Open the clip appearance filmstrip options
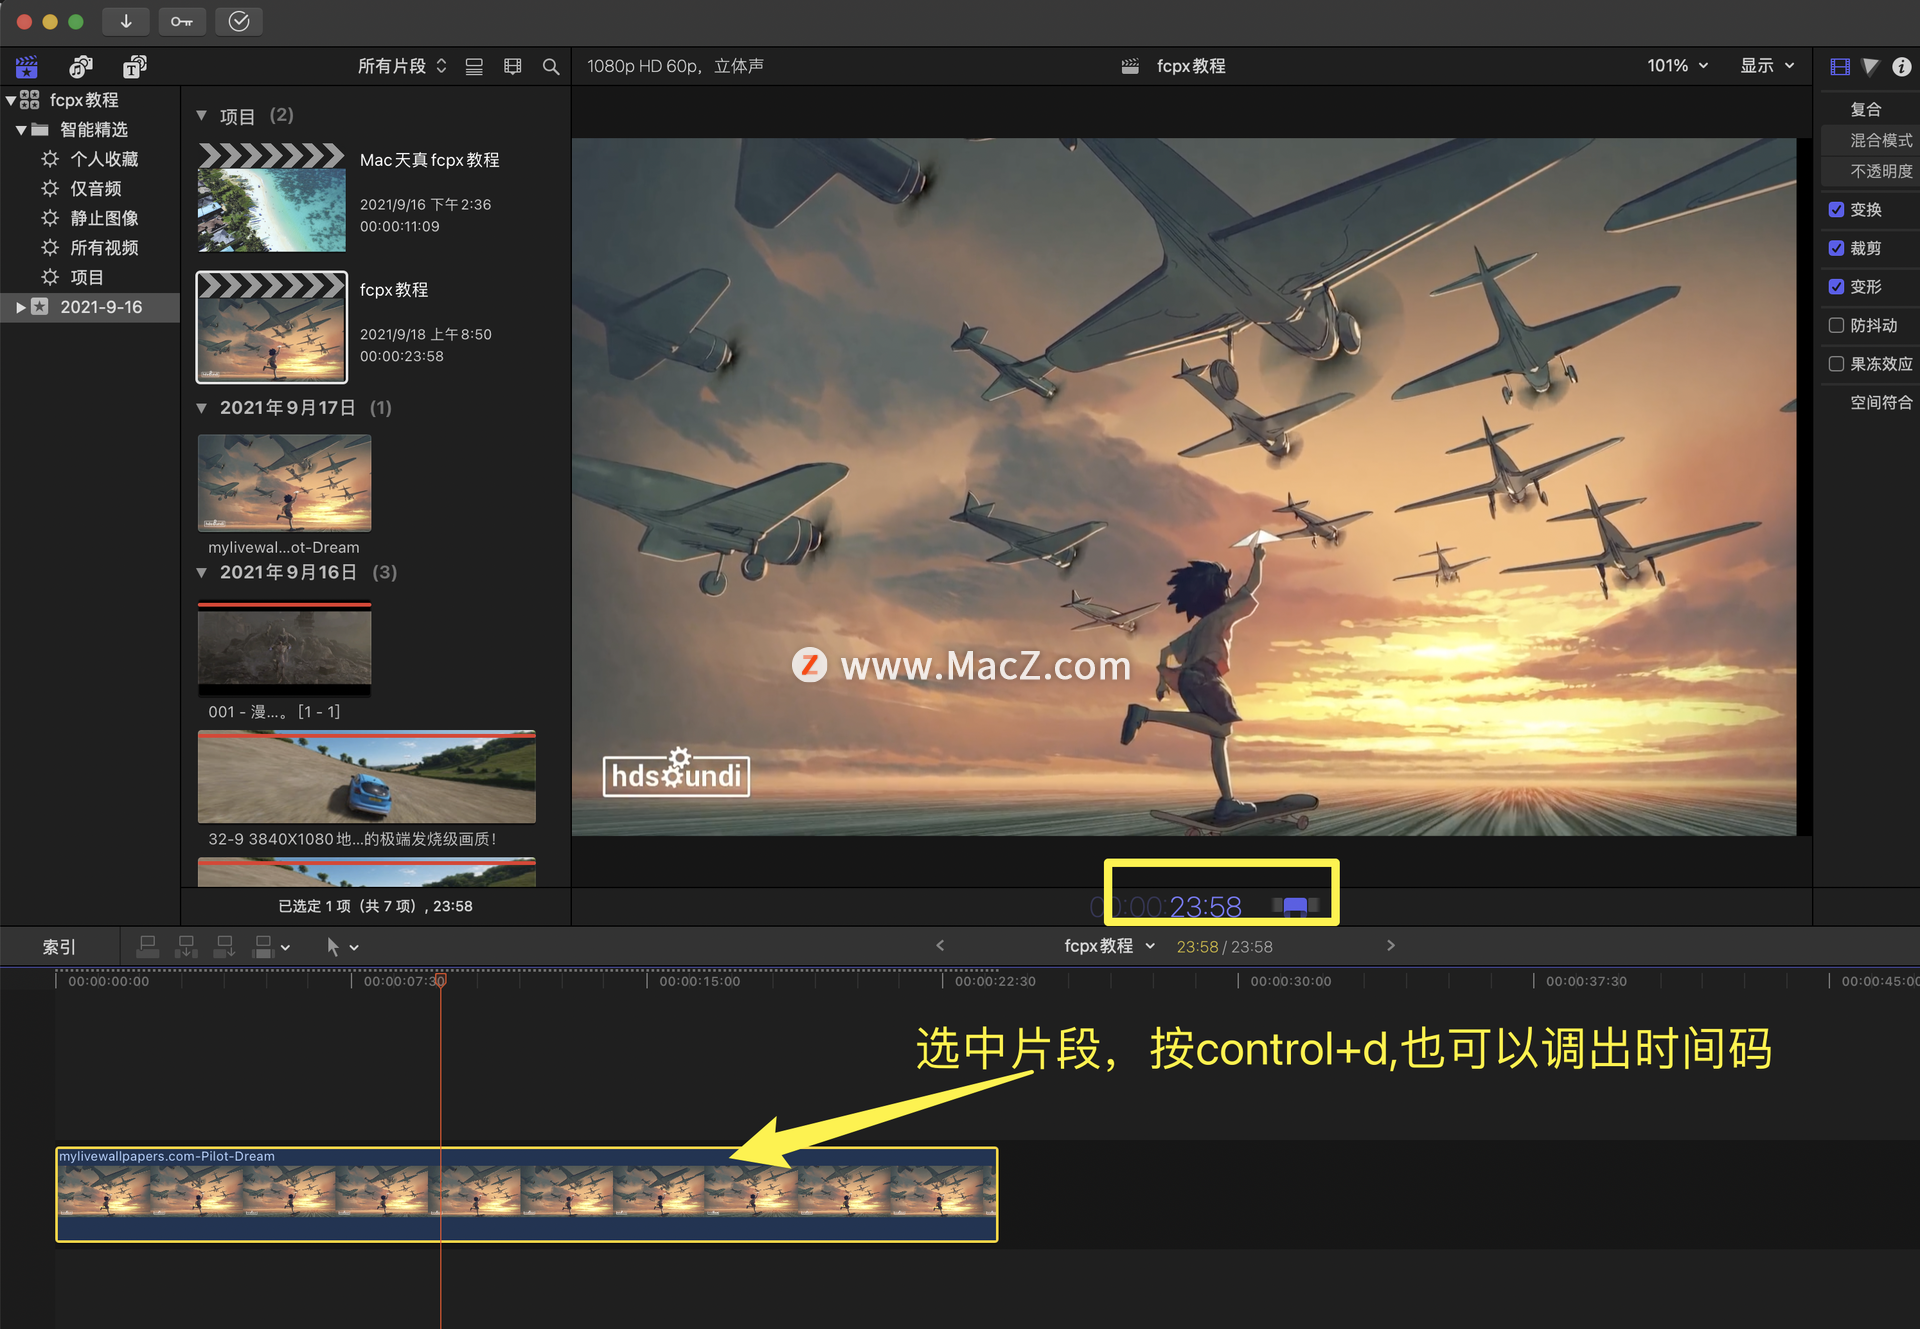1920x1329 pixels. point(513,66)
